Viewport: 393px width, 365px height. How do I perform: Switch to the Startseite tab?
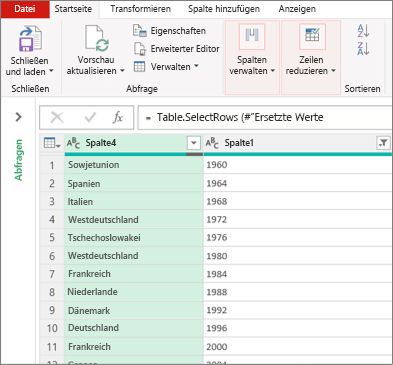[x=73, y=9]
